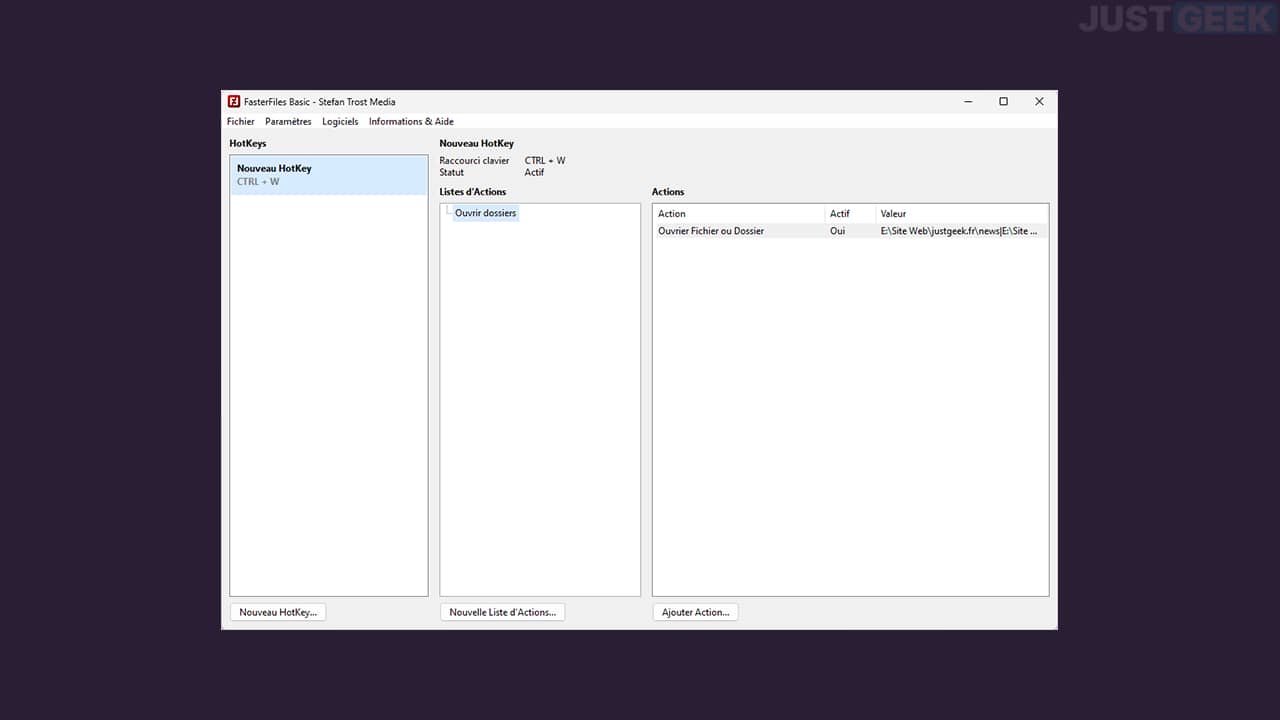Minimize the FasterFiles window

tap(969, 101)
